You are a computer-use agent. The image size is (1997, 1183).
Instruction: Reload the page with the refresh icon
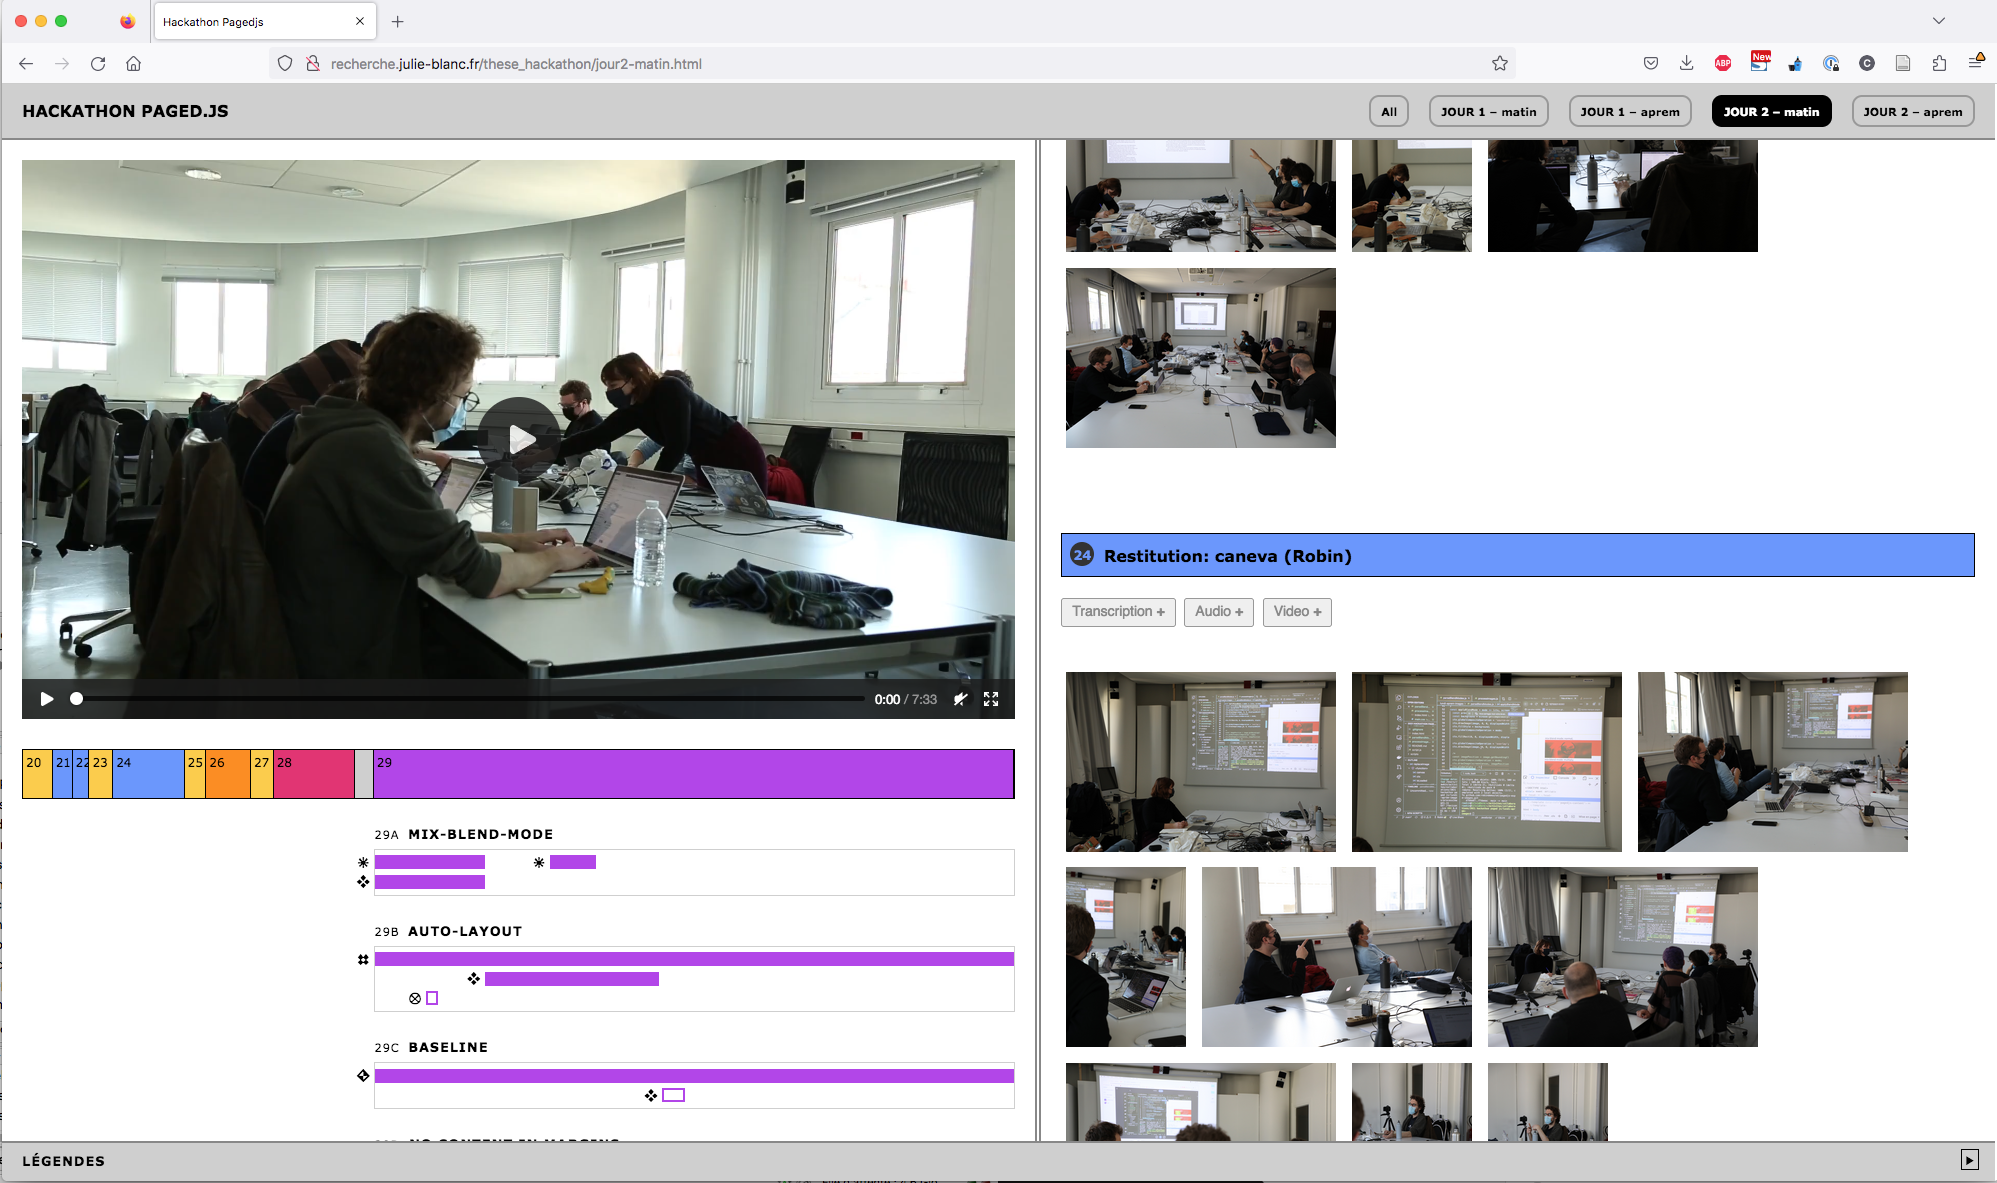tap(98, 64)
